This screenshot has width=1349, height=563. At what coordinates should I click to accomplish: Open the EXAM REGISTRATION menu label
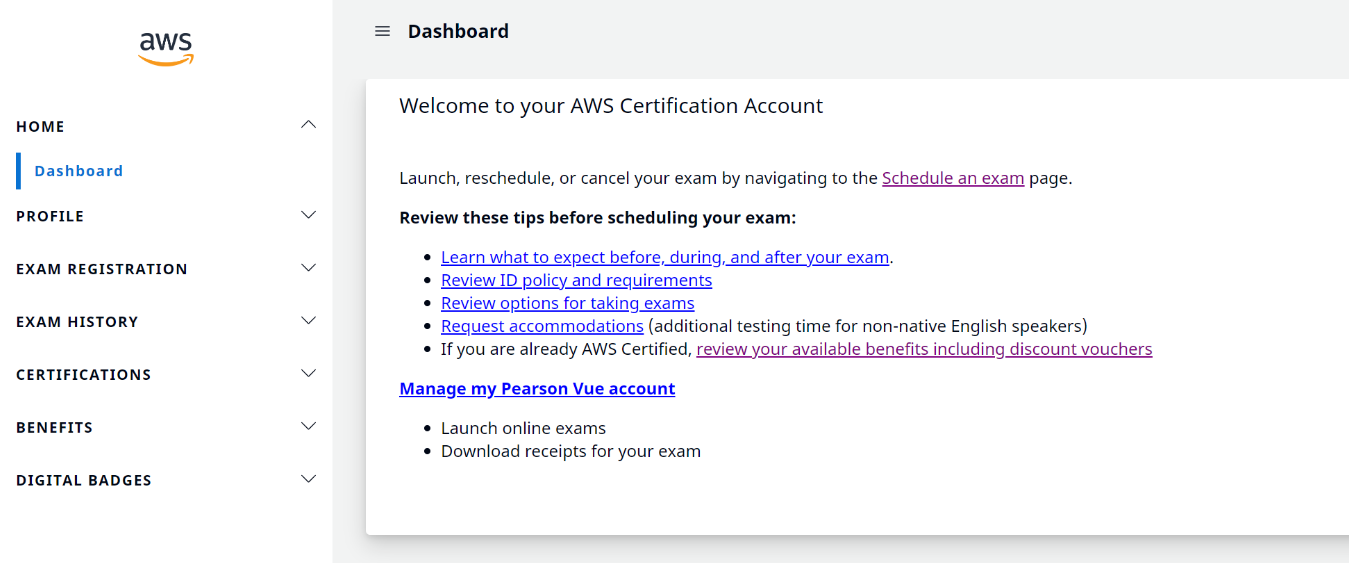click(x=102, y=269)
